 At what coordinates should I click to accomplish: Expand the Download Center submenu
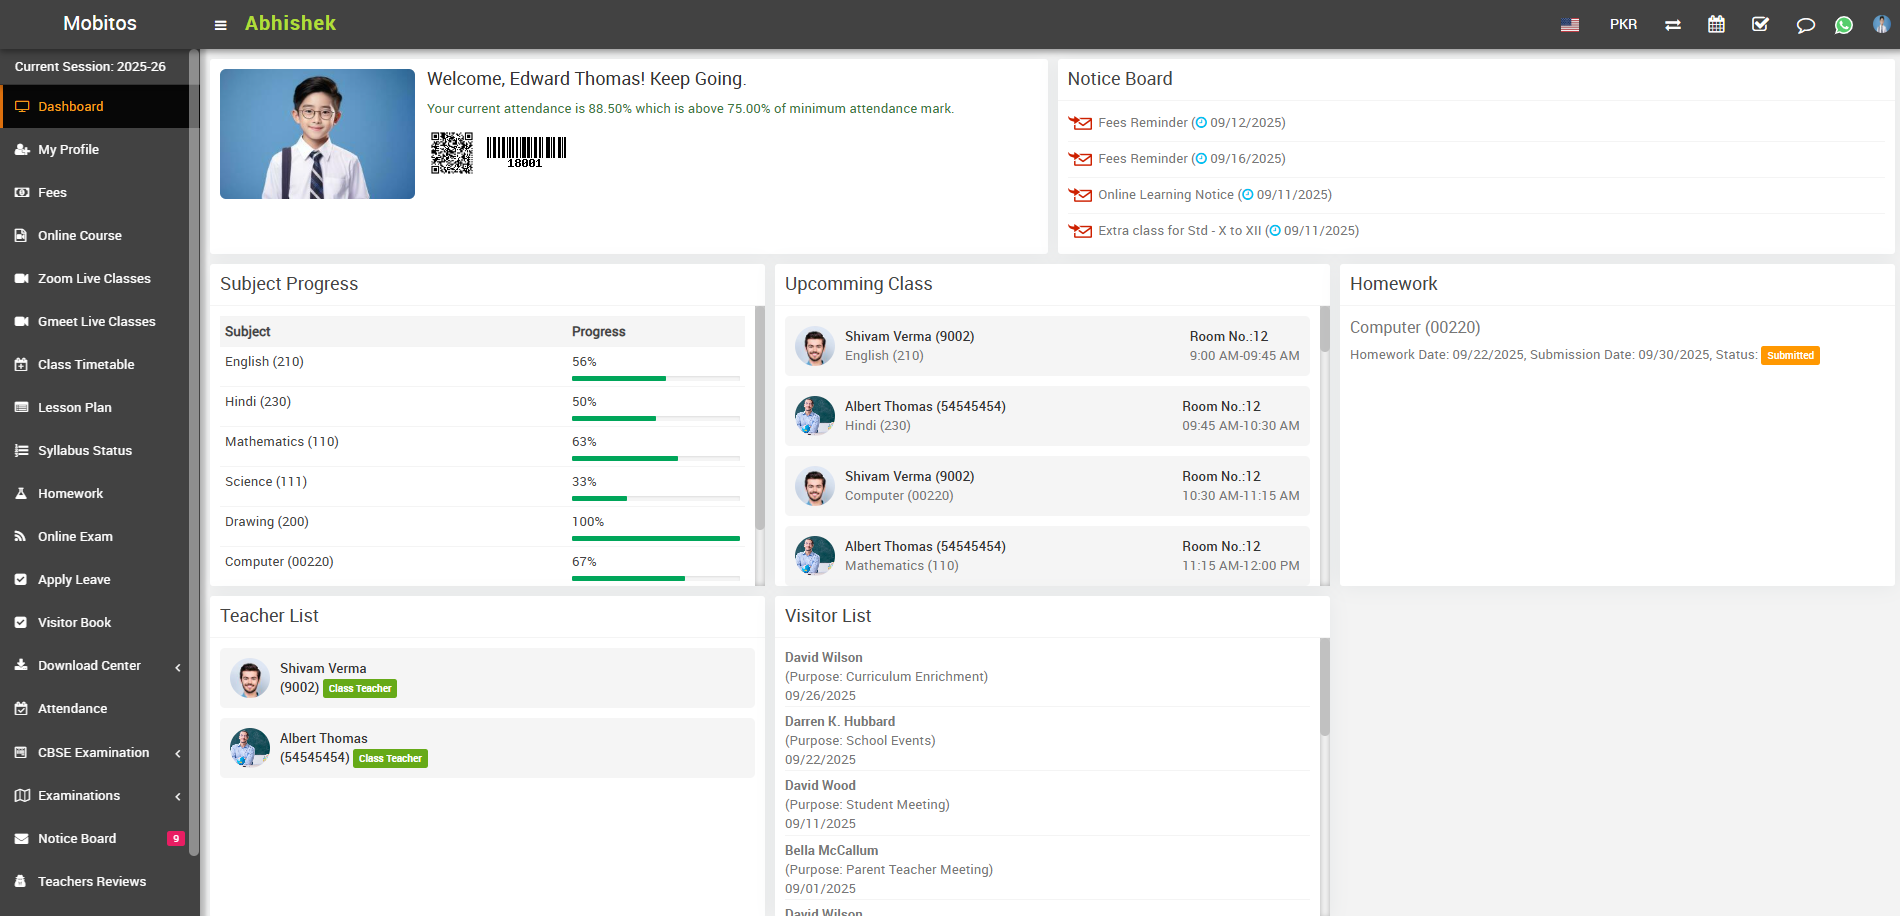coord(95,666)
